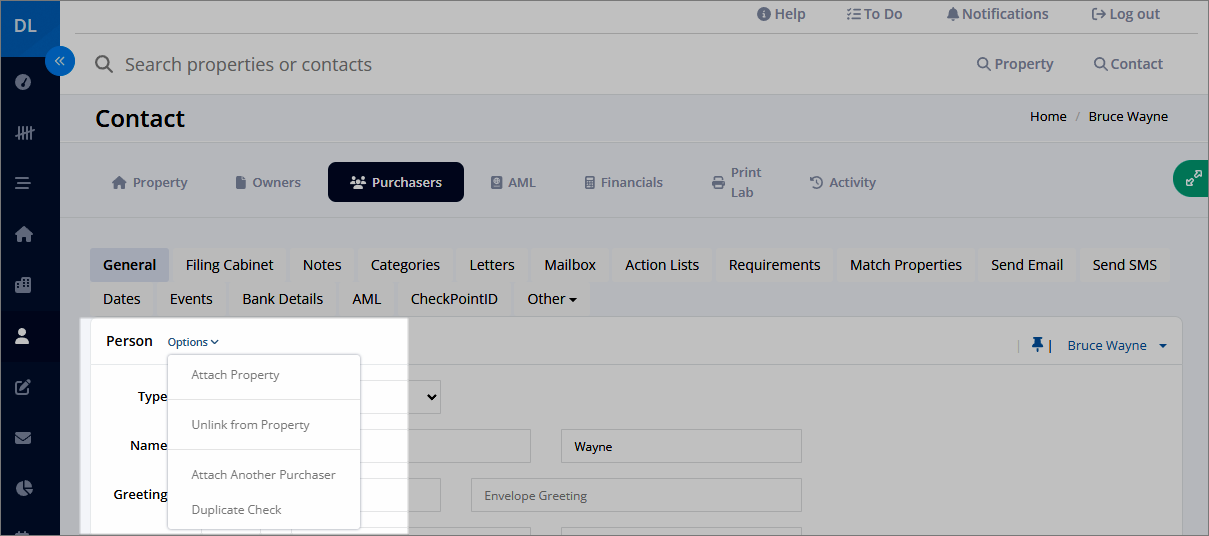Open the edit pencil icon in sidebar
The height and width of the screenshot is (536, 1209).
tap(24, 387)
